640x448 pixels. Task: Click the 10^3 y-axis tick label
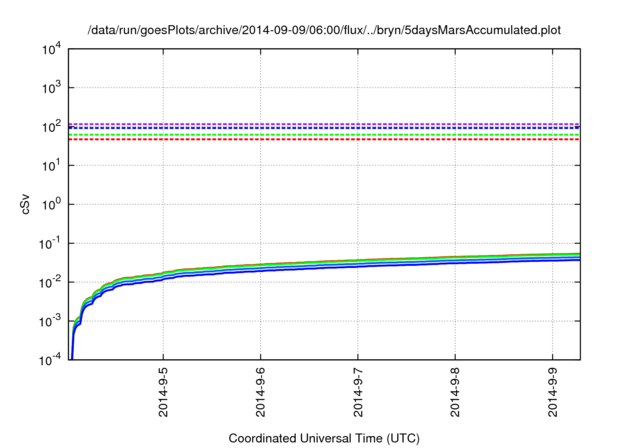pyautogui.click(x=51, y=87)
